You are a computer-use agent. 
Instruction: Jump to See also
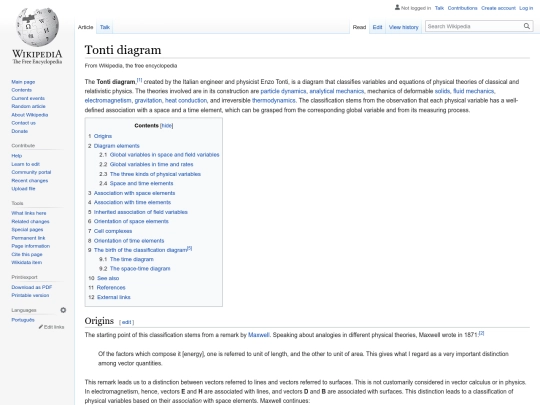coord(108,278)
